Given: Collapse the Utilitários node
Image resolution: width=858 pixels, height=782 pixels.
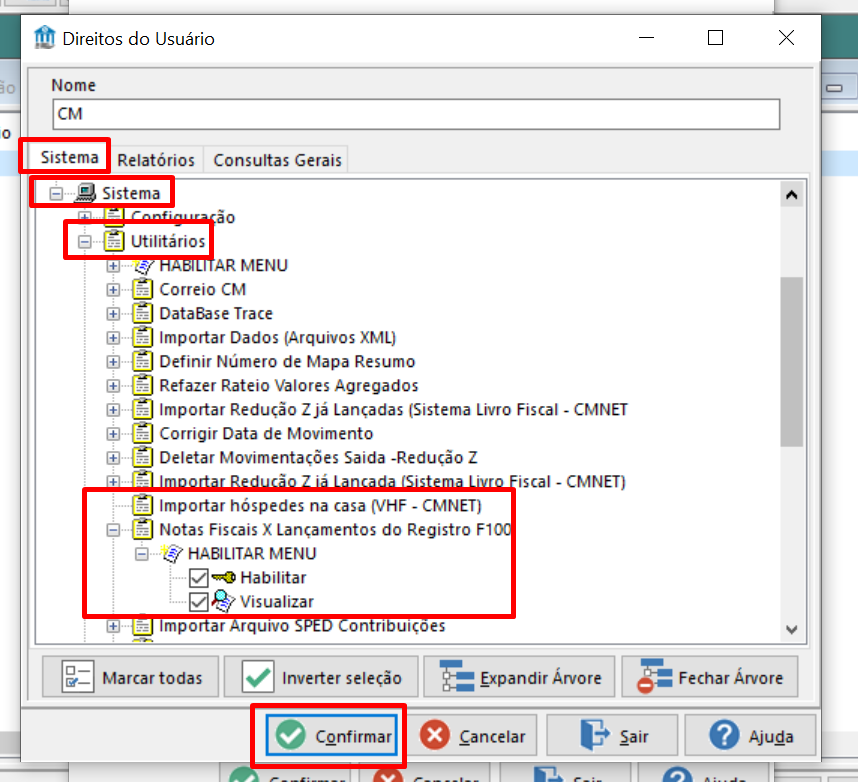Looking at the screenshot, I should [x=84, y=241].
